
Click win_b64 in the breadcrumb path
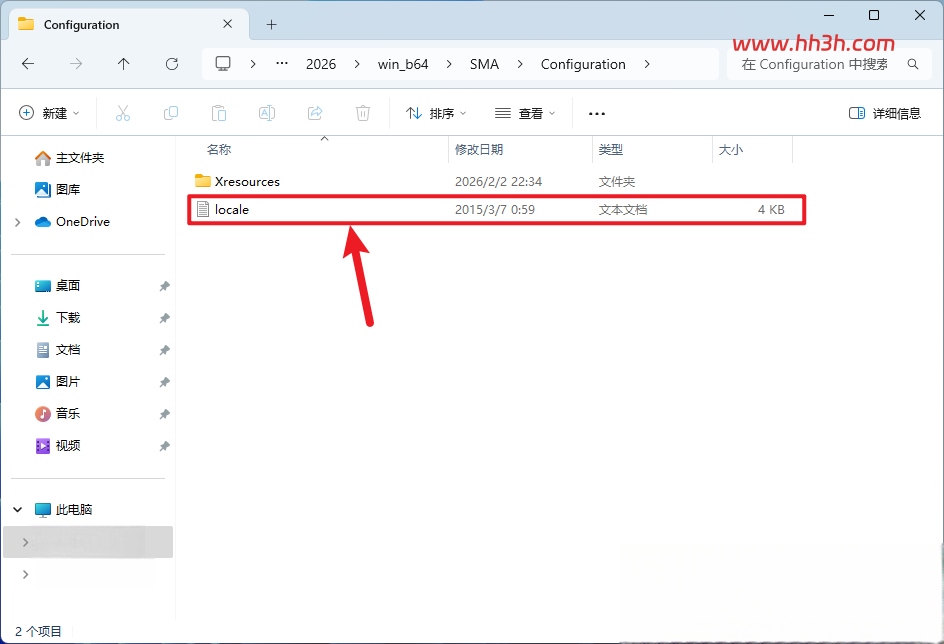[403, 64]
